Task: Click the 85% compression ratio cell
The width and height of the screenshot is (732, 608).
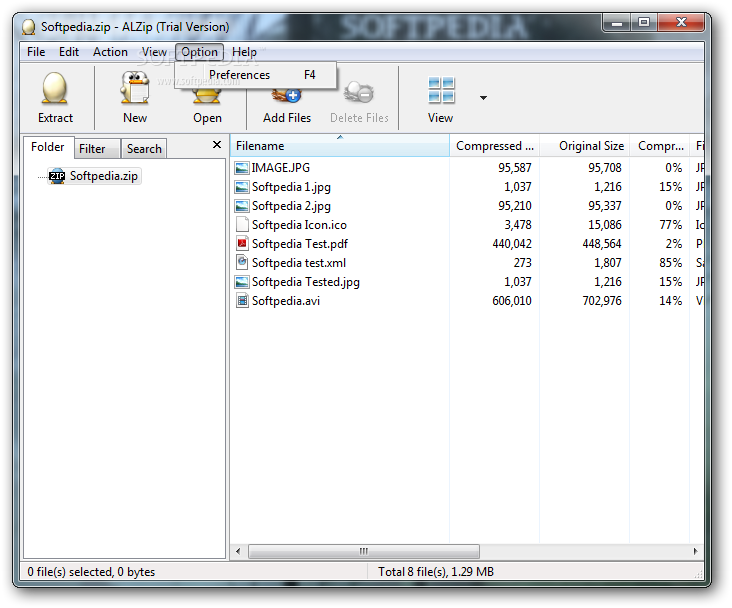Action: 670,263
